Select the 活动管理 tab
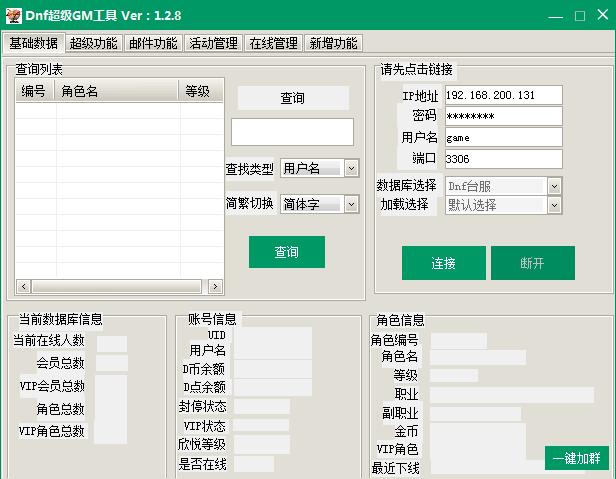This screenshot has height=479, width=616. tap(213, 43)
